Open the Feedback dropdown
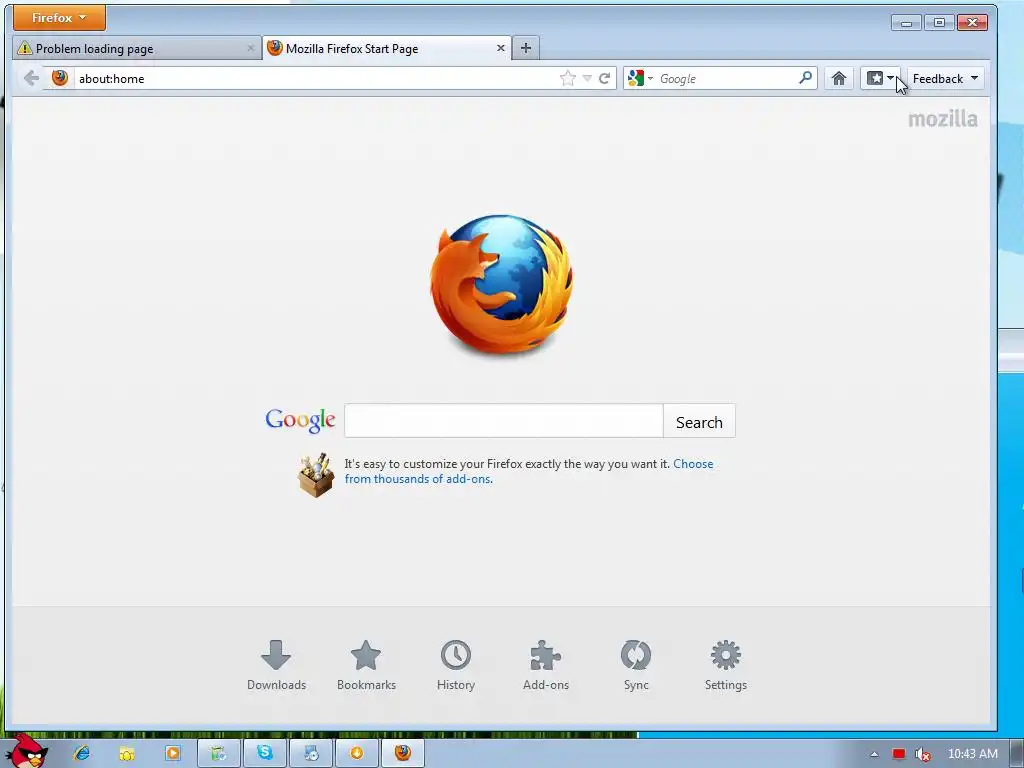 click(x=945, y=79)
